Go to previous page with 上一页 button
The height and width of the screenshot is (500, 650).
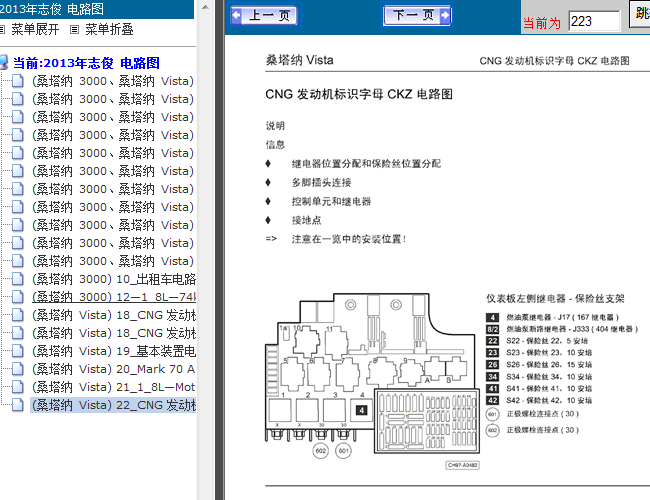tap(264, 15)
